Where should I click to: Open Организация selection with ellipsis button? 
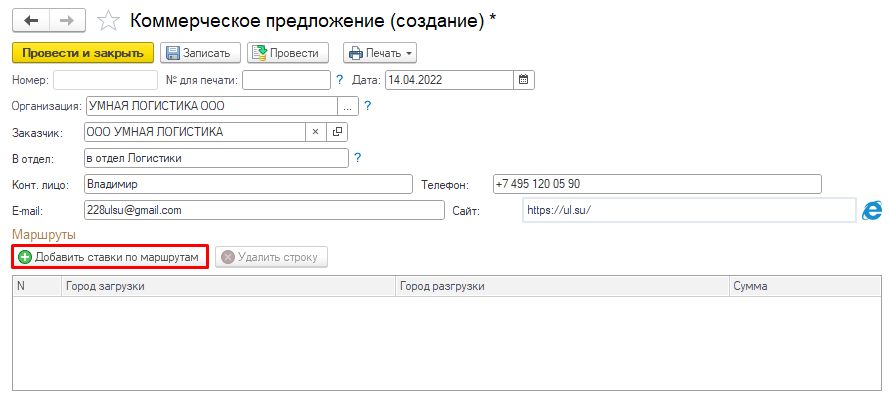348,106
